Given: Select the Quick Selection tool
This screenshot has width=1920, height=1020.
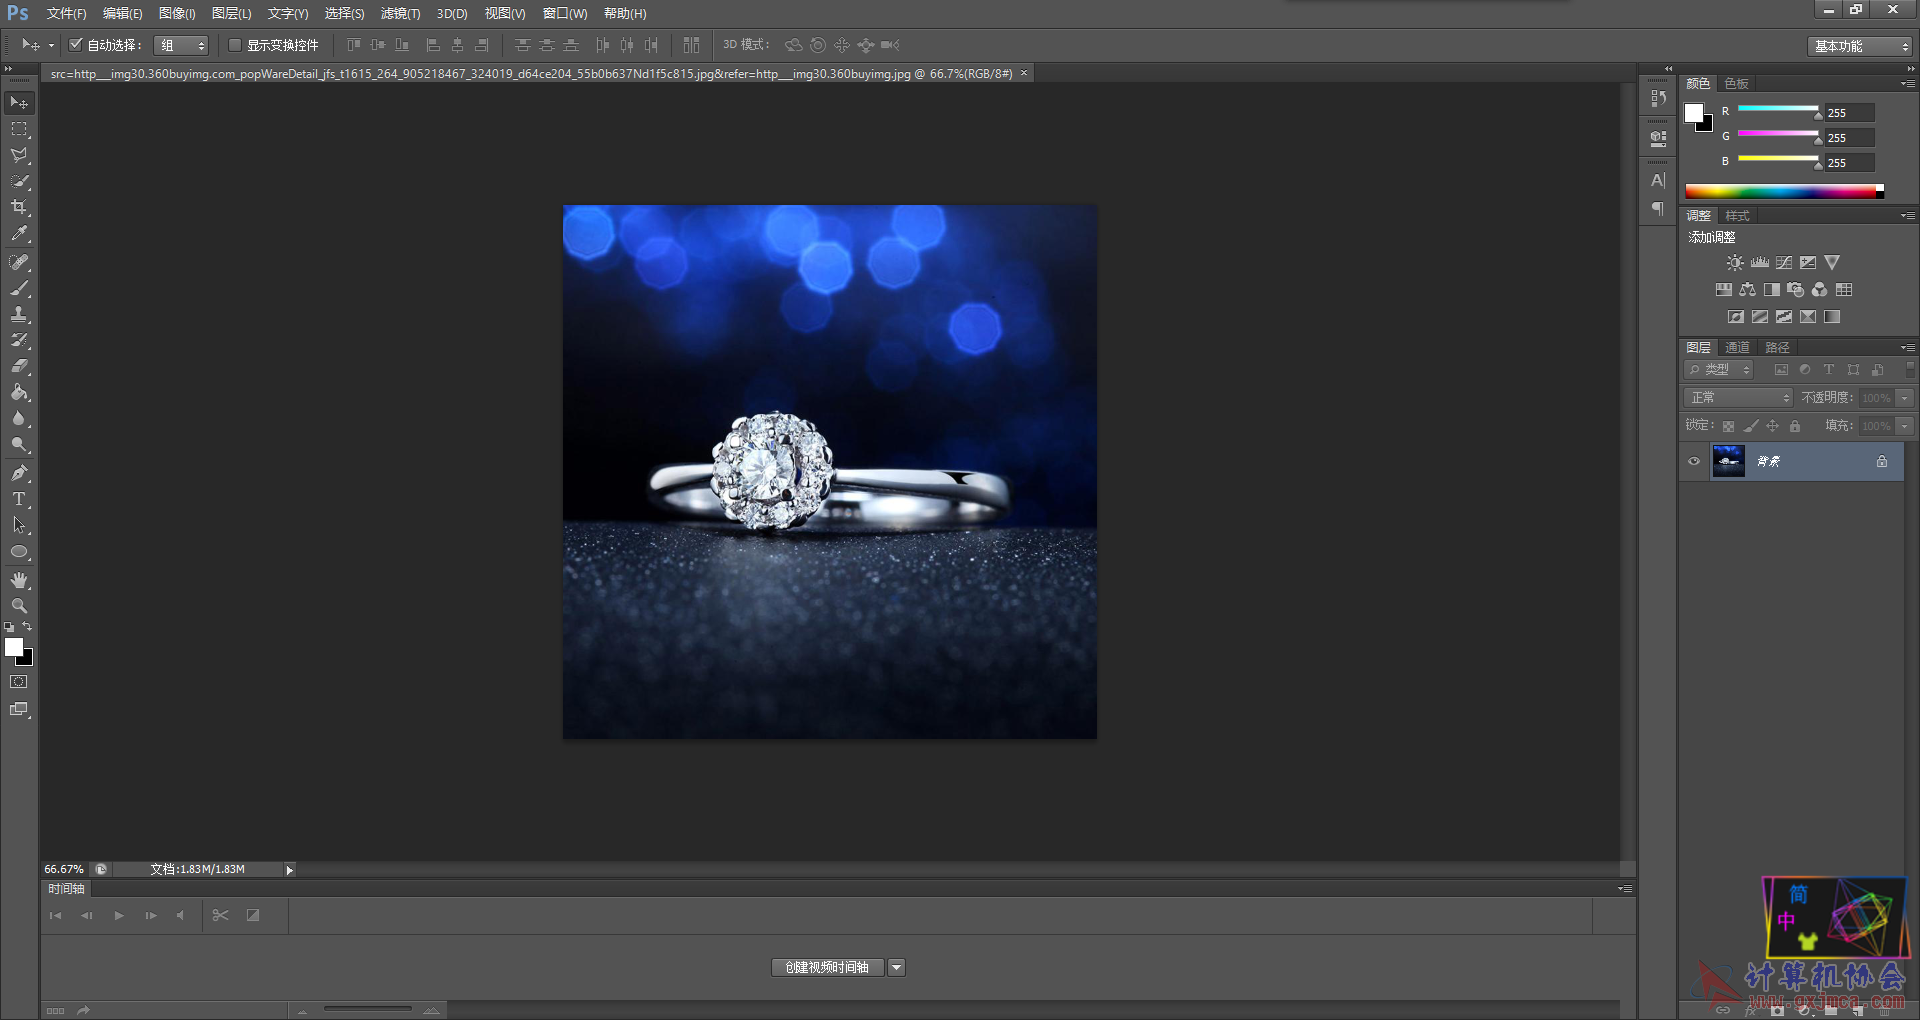Looking at the screenshot, I should pos(19,181).
